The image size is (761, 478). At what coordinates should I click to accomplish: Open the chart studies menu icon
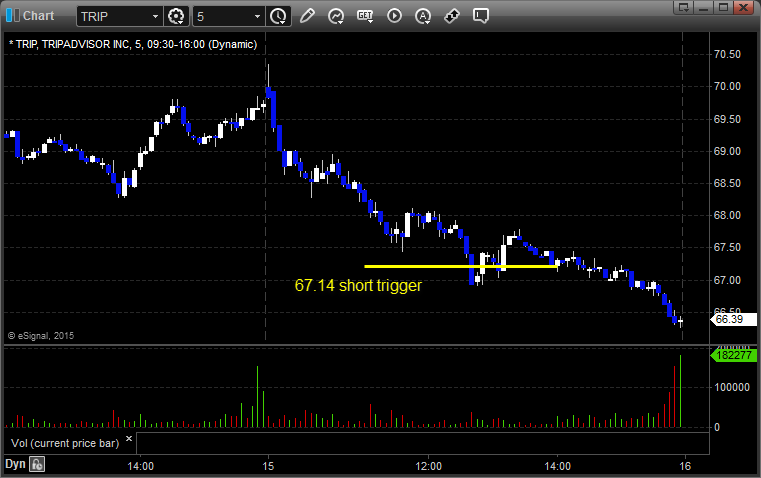[x=335, y=16]
